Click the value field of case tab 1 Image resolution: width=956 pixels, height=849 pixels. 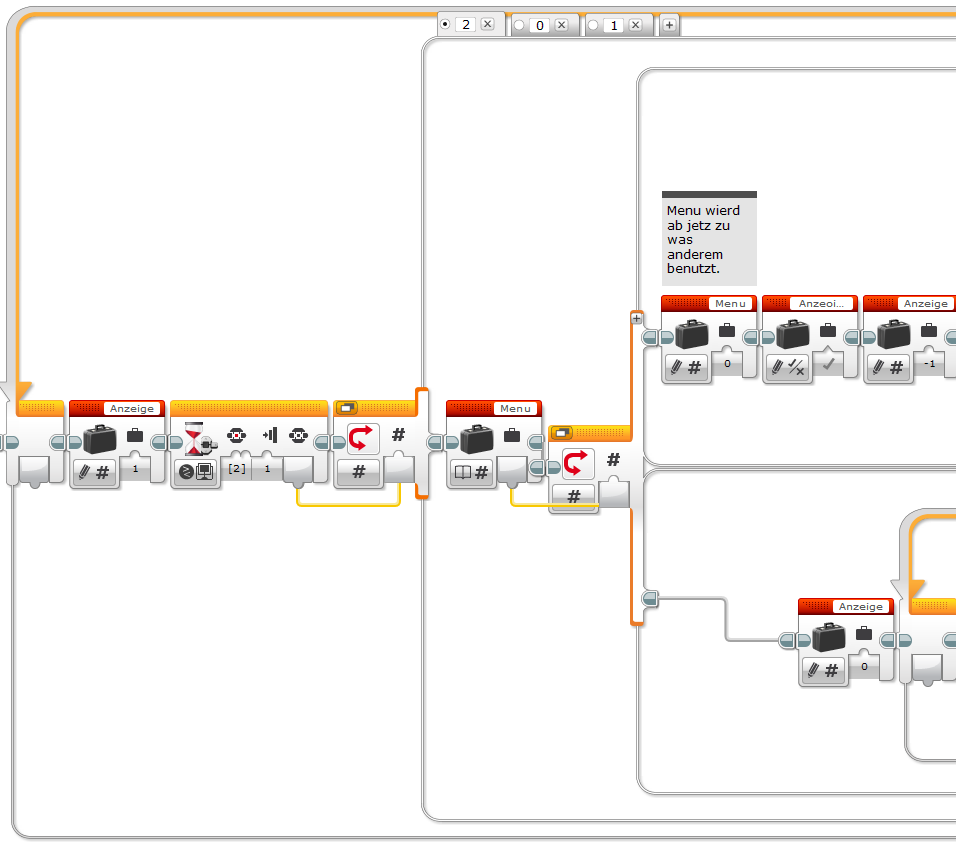click(x=613, y=25)
